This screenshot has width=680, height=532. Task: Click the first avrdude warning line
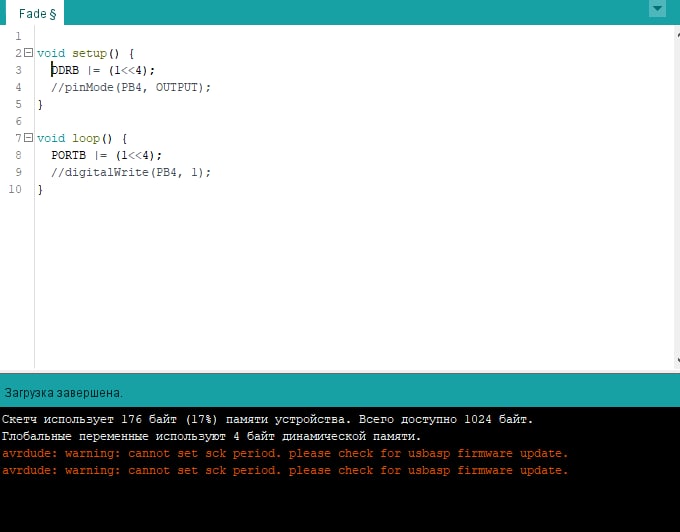(285, 454)
